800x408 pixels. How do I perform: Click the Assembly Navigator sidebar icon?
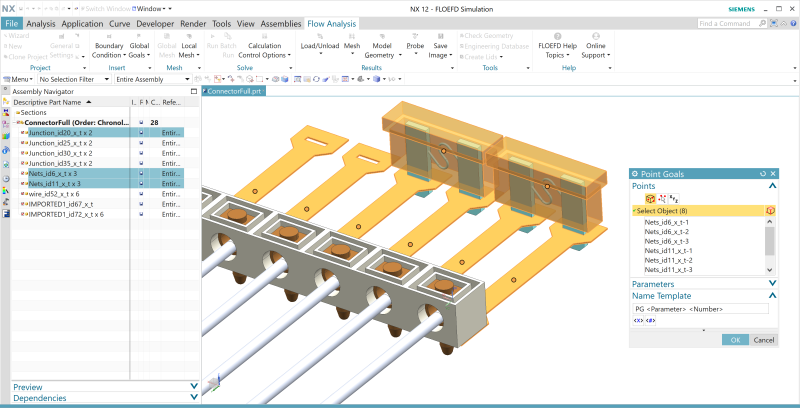pos(6,101)
